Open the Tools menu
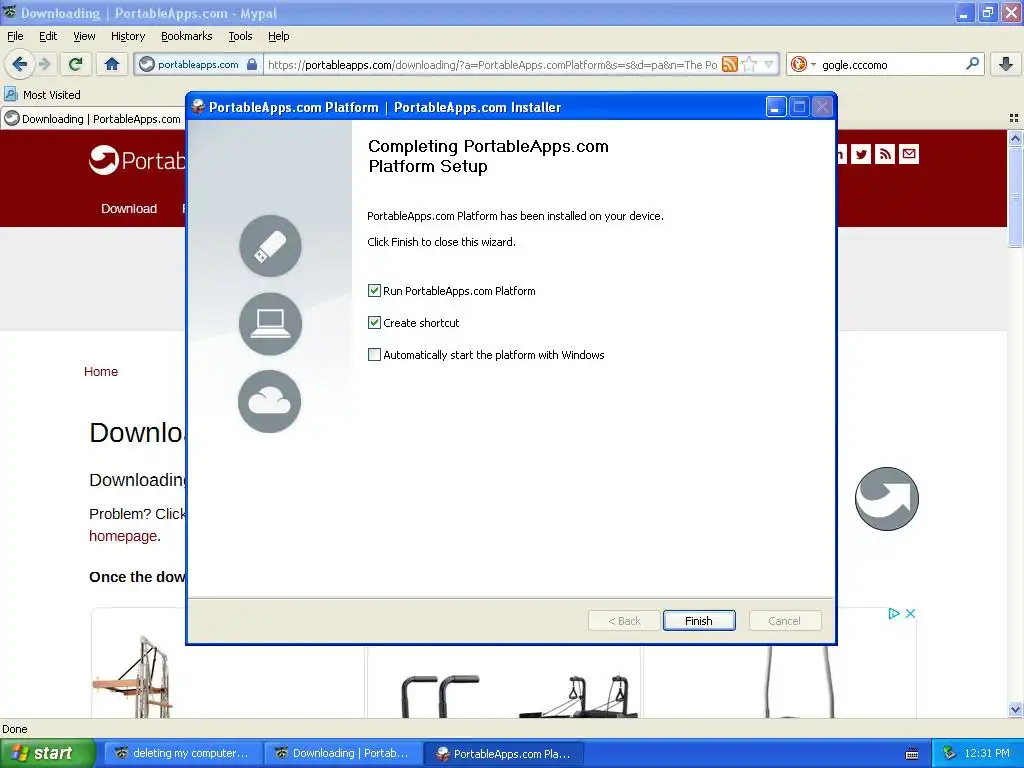Viewport: 1024px width, 768px height. [x=240, y=36]
